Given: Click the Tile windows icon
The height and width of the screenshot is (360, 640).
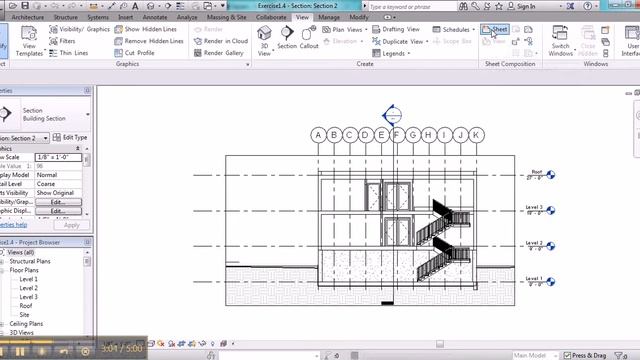Looking at the screenshot, I should coord(606,53).
